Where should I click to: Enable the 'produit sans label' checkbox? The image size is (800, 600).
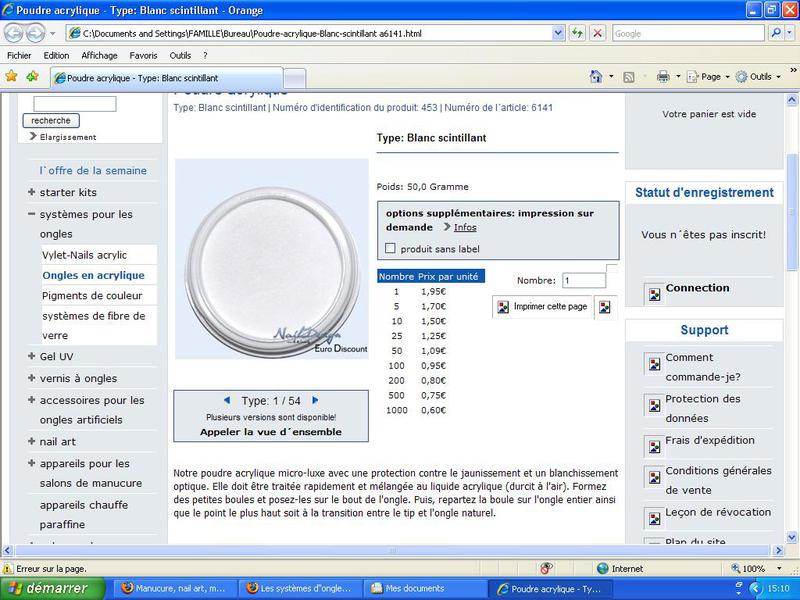click(x=391, y=249)
